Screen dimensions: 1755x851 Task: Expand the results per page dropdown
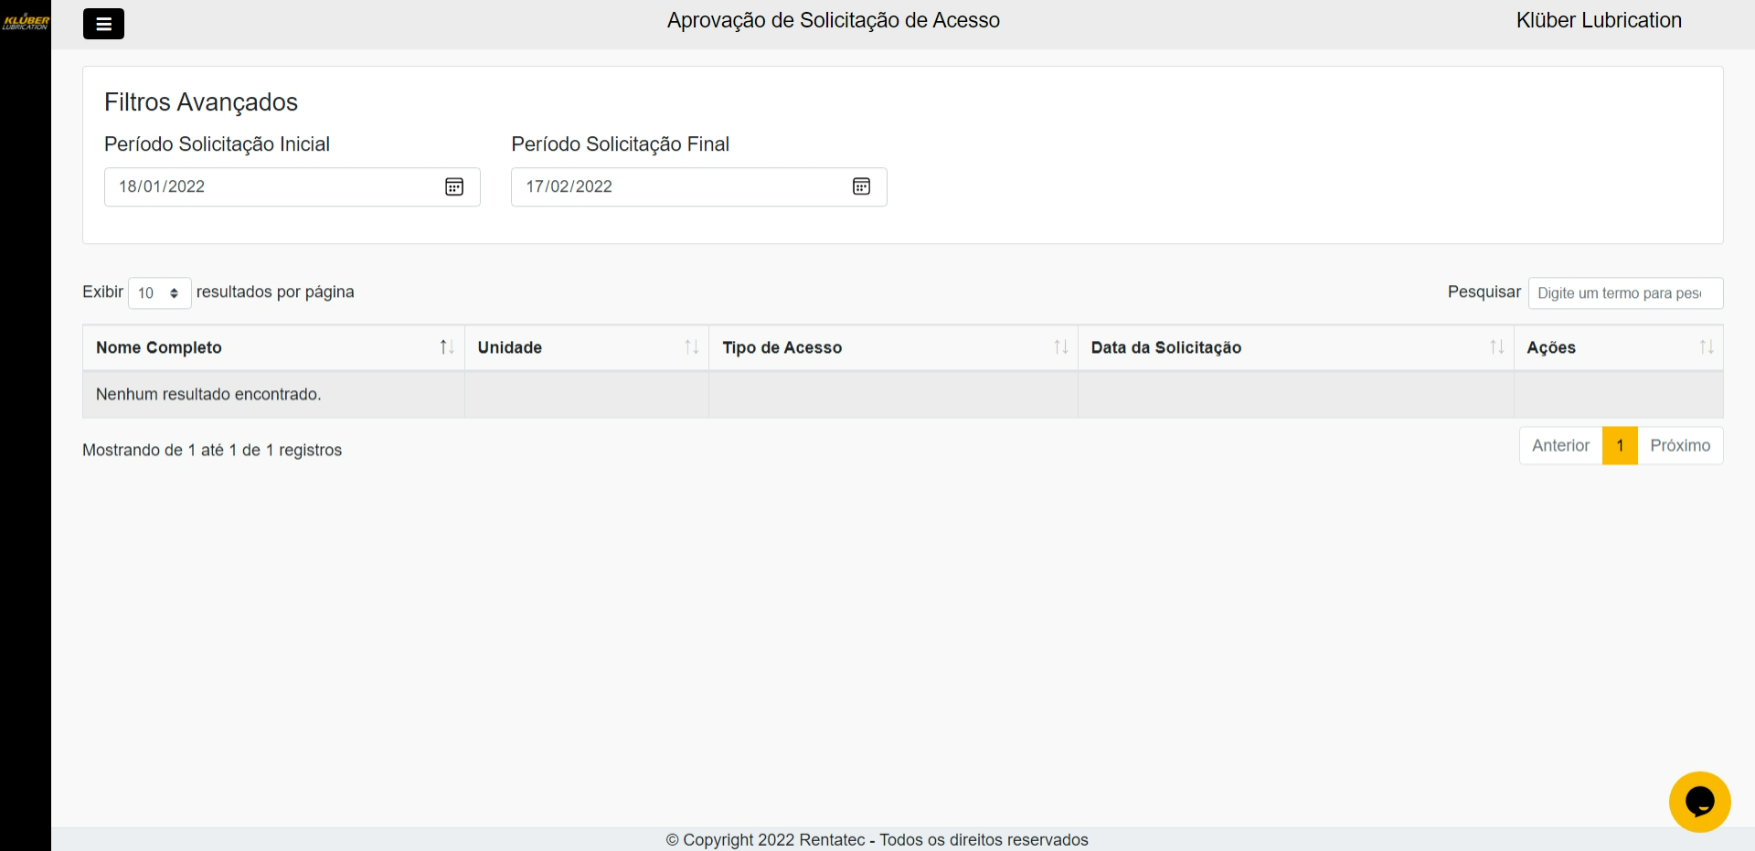[x=159, y=293]
